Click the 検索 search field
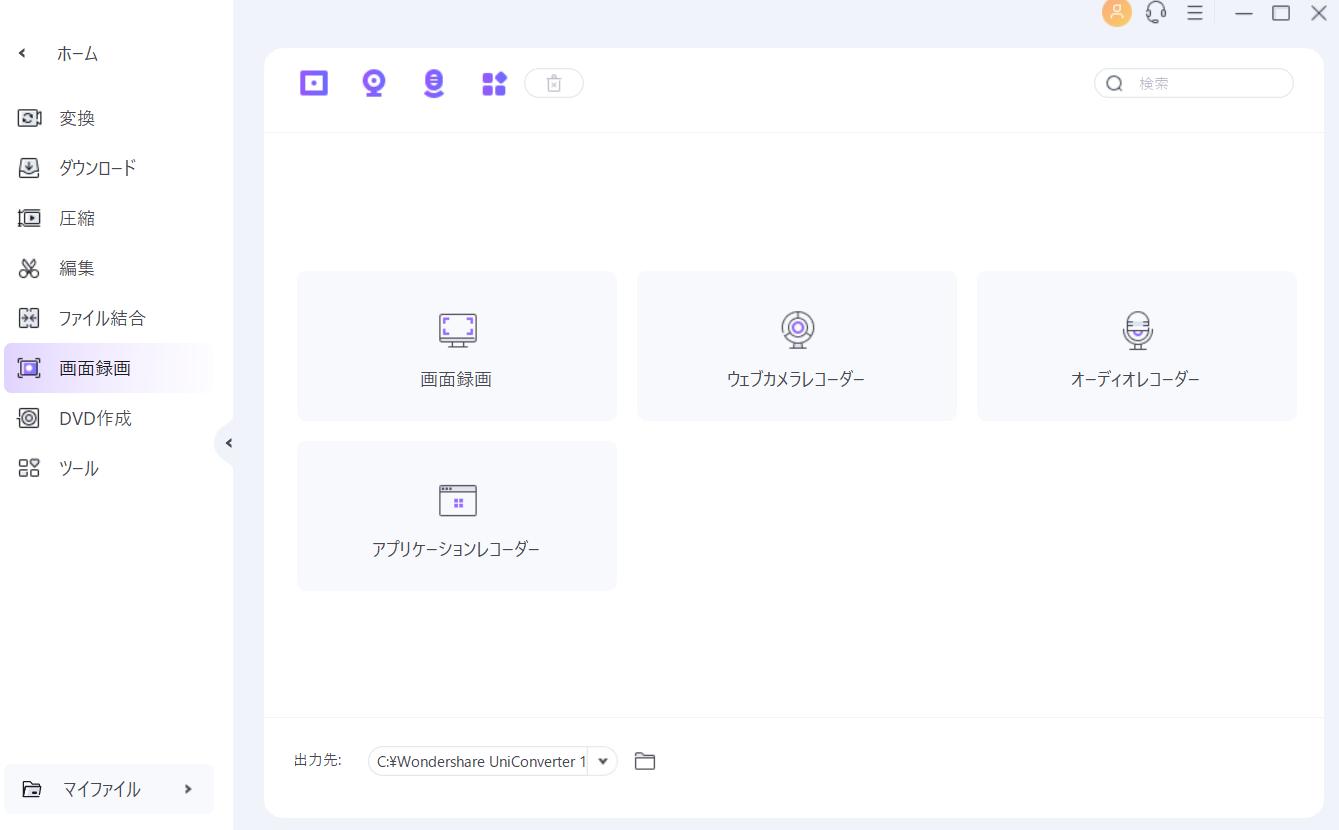Viewport: 1339px width, 830px height. coord(1194,83)
